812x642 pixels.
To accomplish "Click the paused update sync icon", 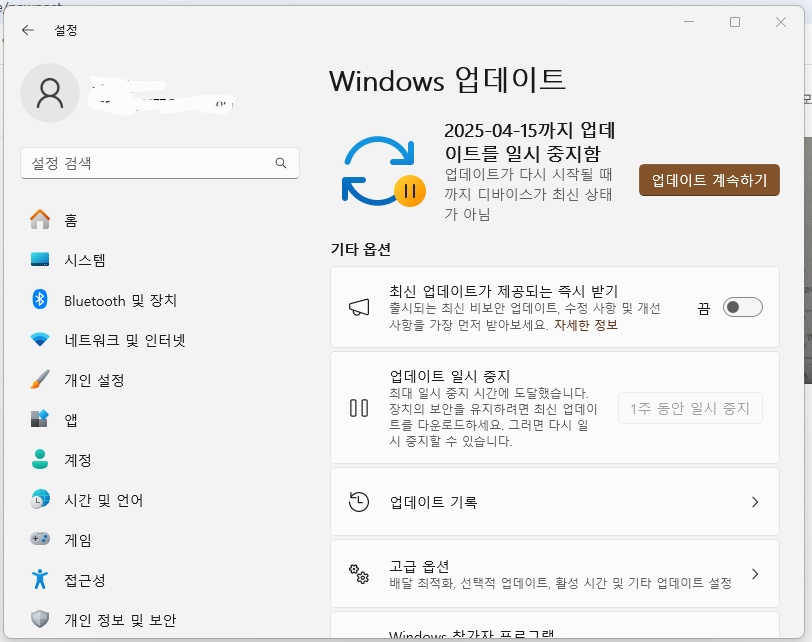I will 383,171.
